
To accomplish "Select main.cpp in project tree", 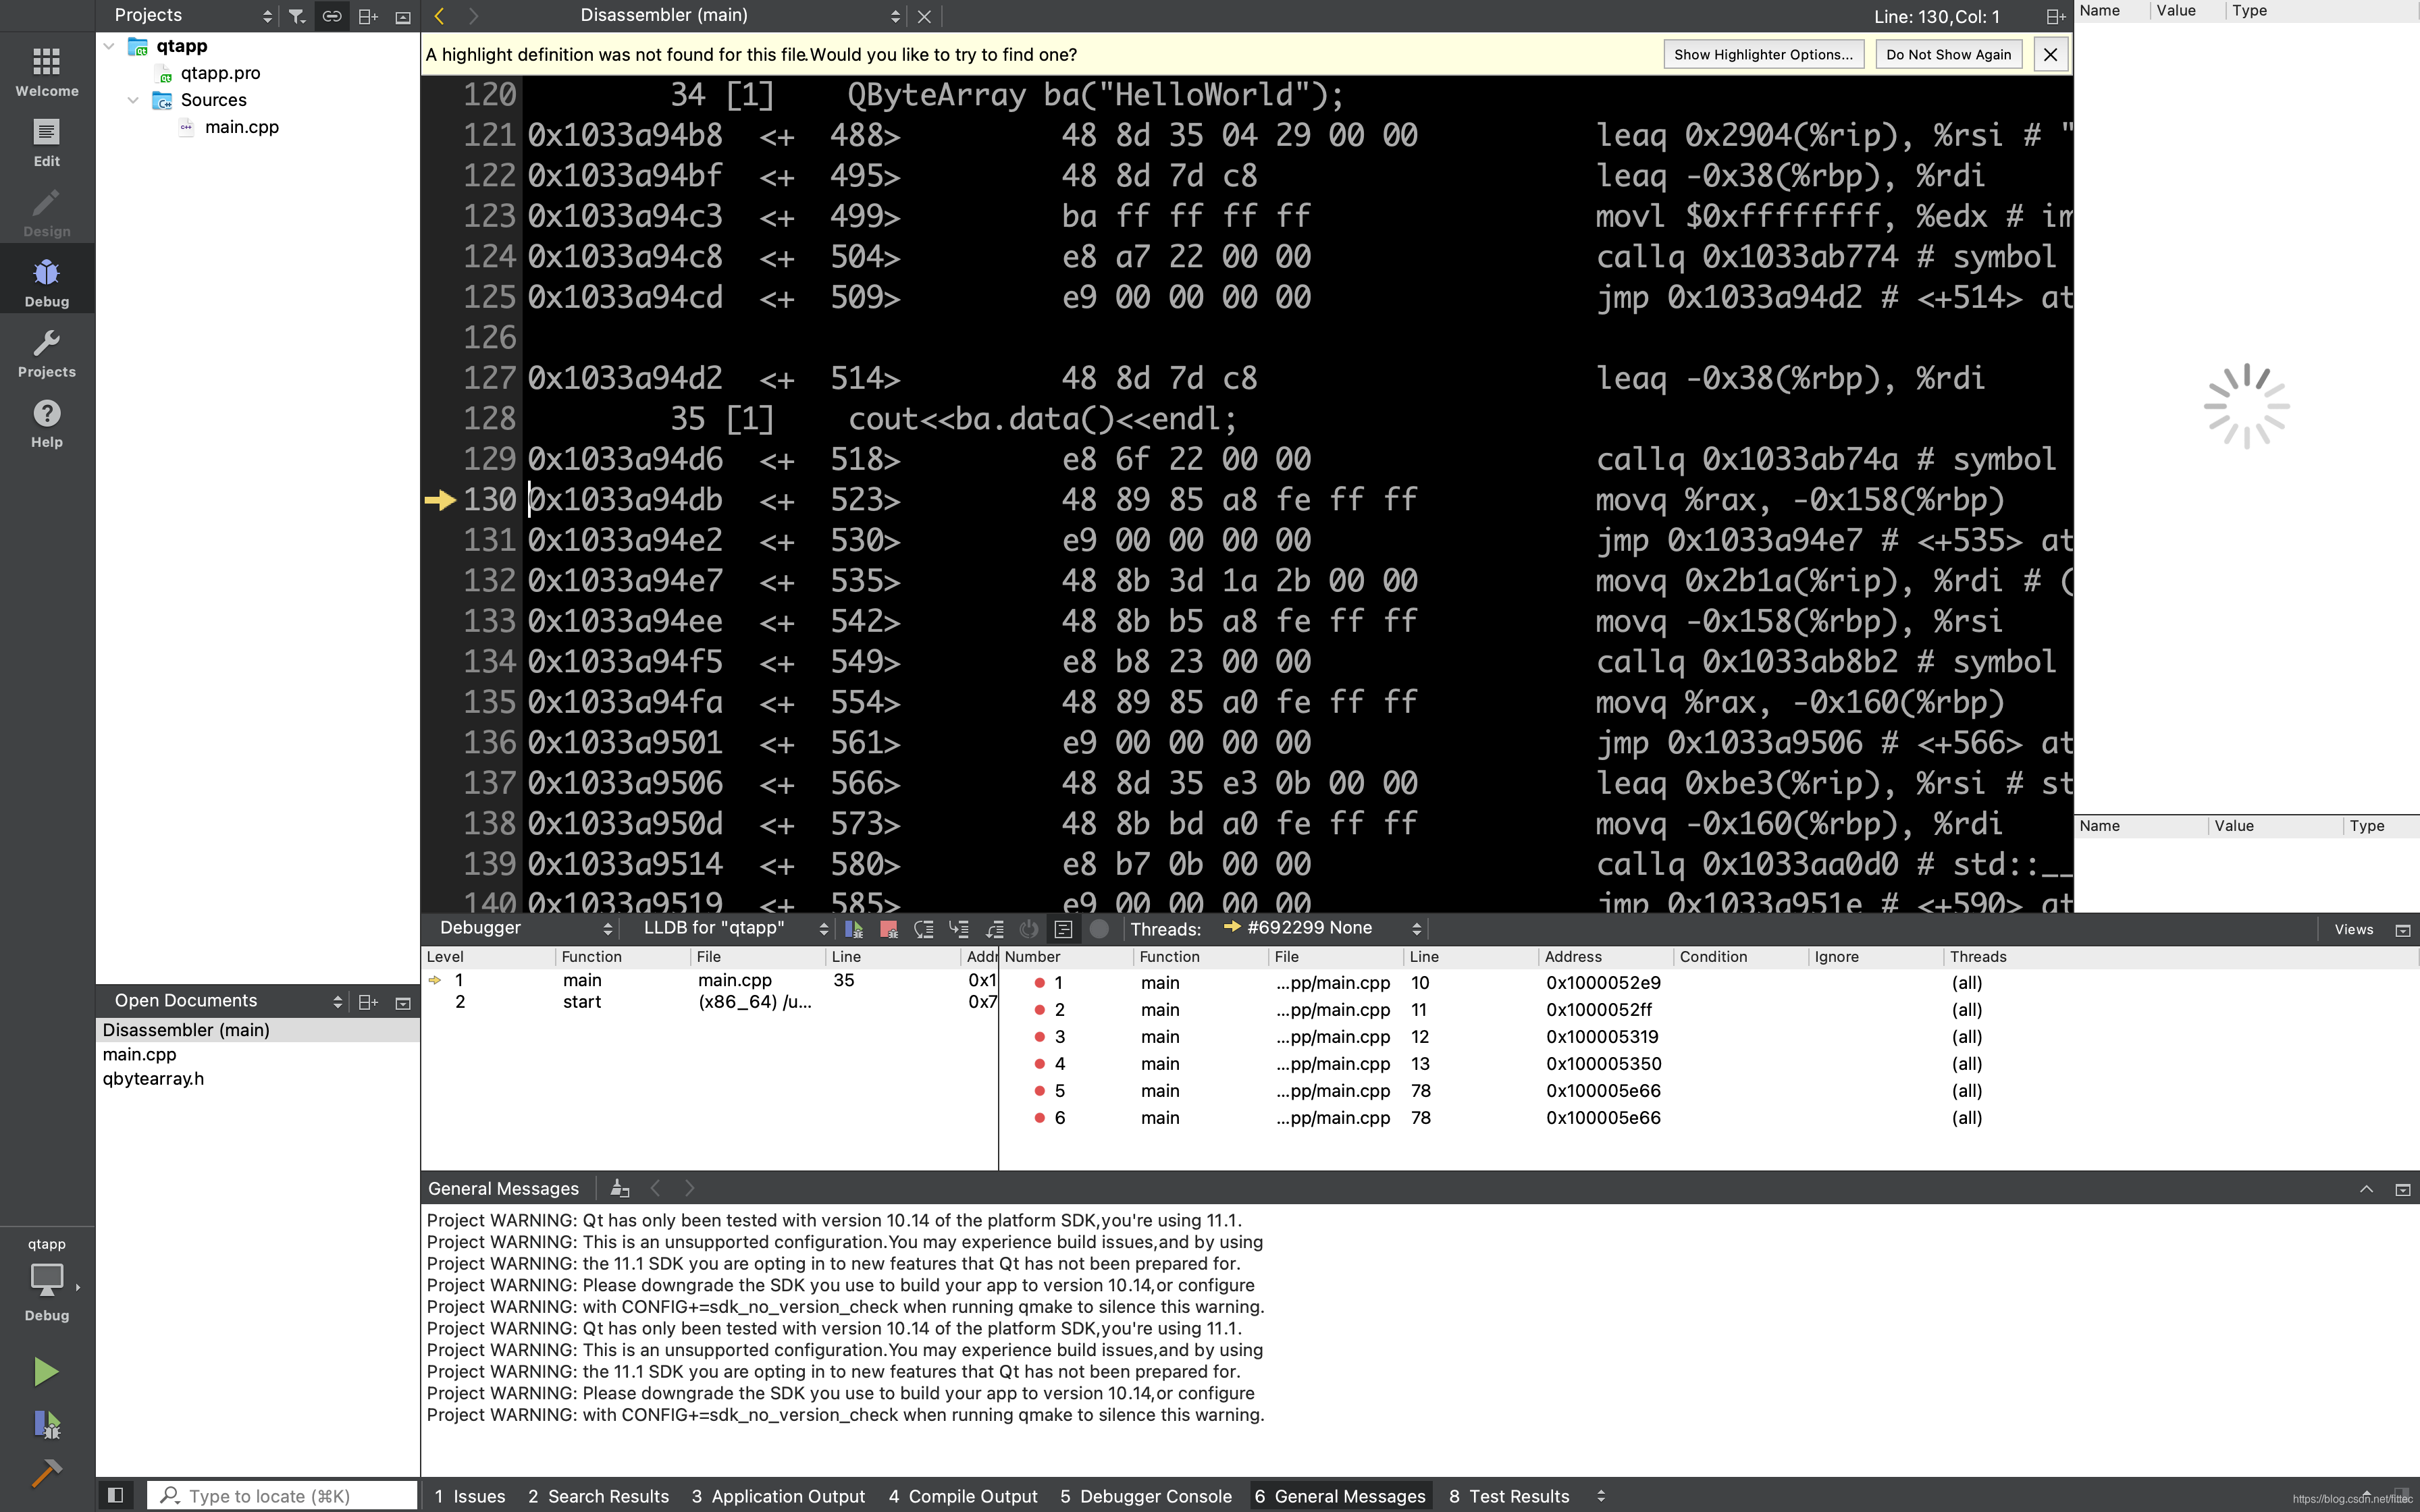I will point(241,127).
